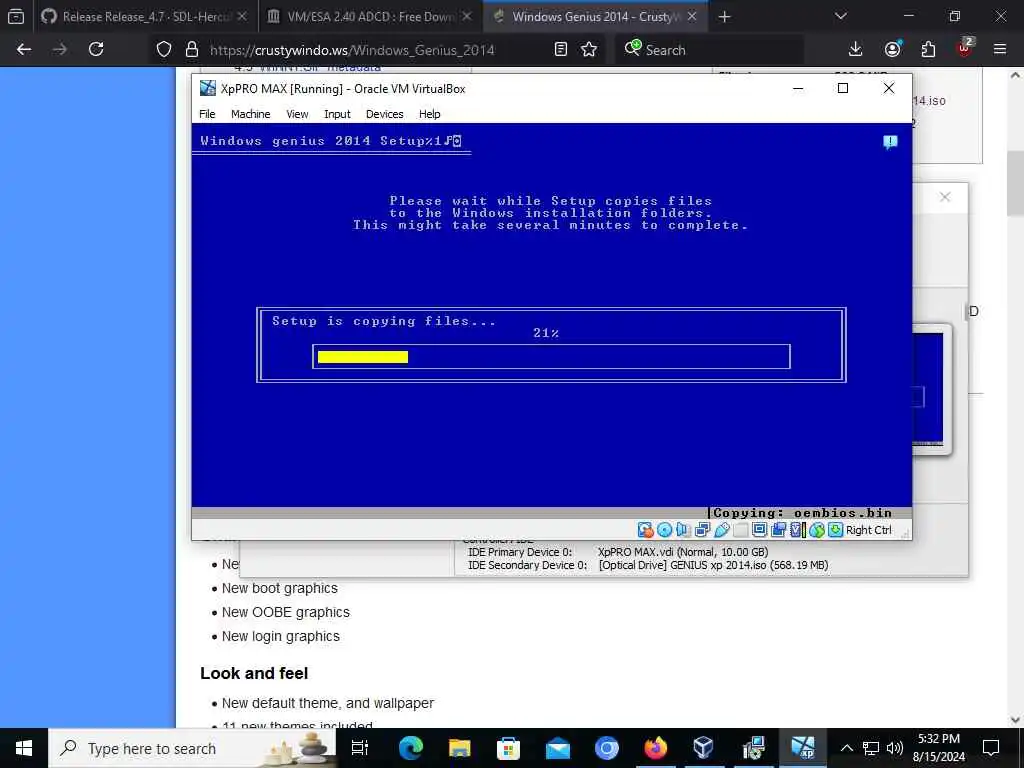Screen dimensions: 1024x768
Task: Open the volume control in system tray
Action: (x=894, y=748)
